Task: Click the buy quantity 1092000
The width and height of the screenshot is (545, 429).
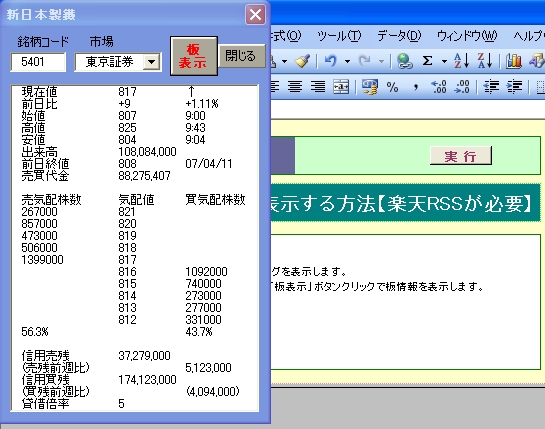Action: [x=206, y=272]
